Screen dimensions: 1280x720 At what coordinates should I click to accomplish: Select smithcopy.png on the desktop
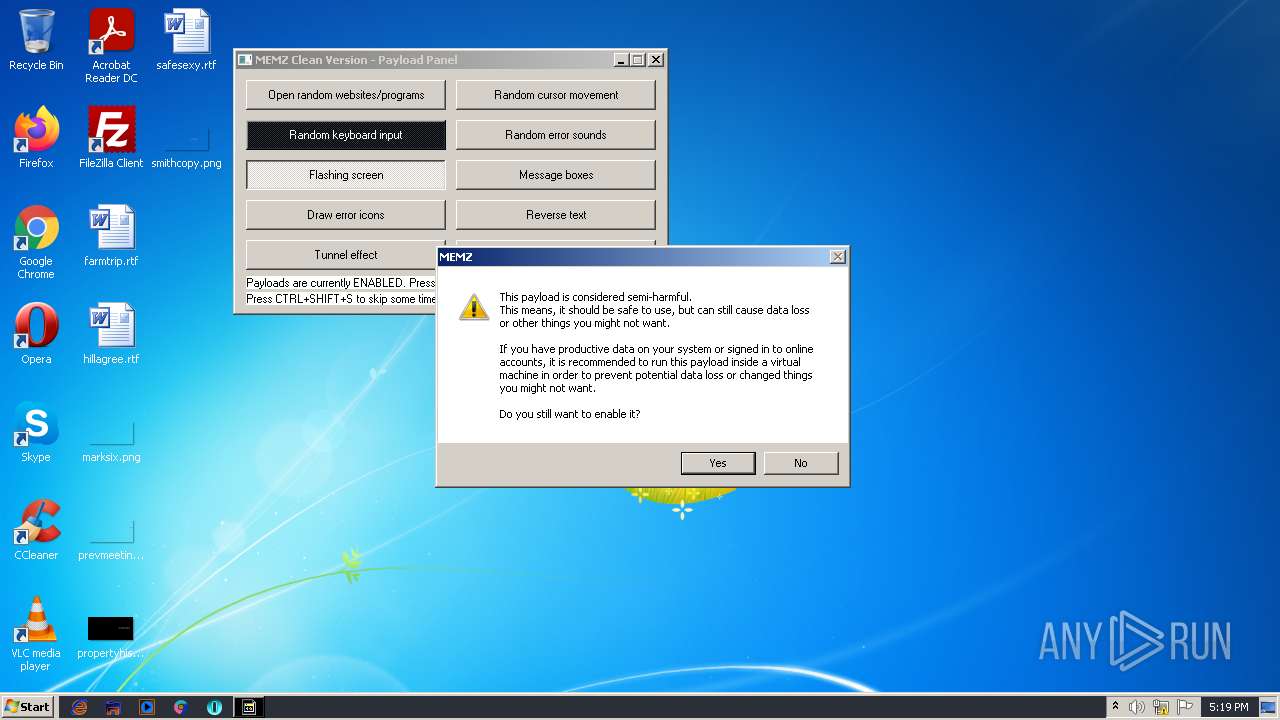[186, 147]
